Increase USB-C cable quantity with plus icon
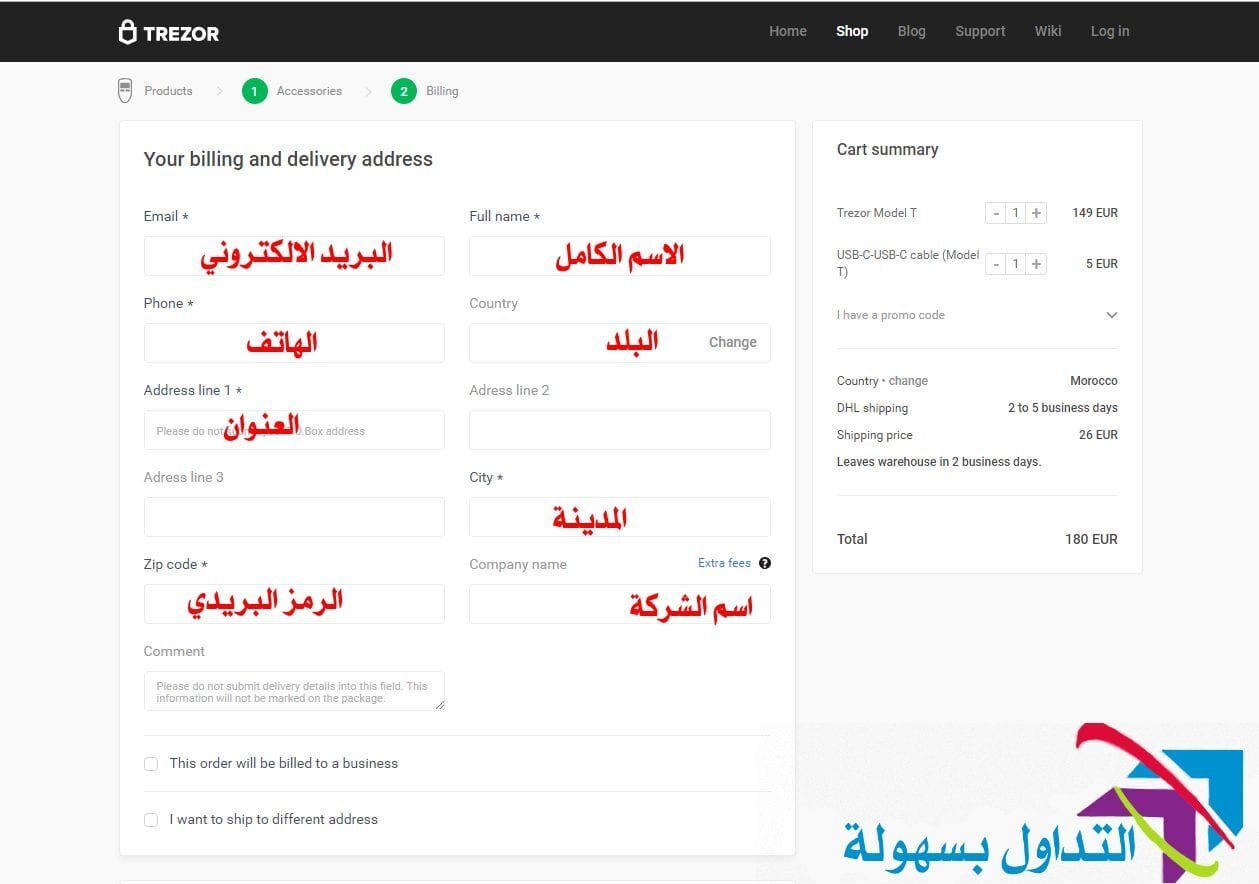The height and width of the screenshot is (884, 1259). click(1036, 264)
